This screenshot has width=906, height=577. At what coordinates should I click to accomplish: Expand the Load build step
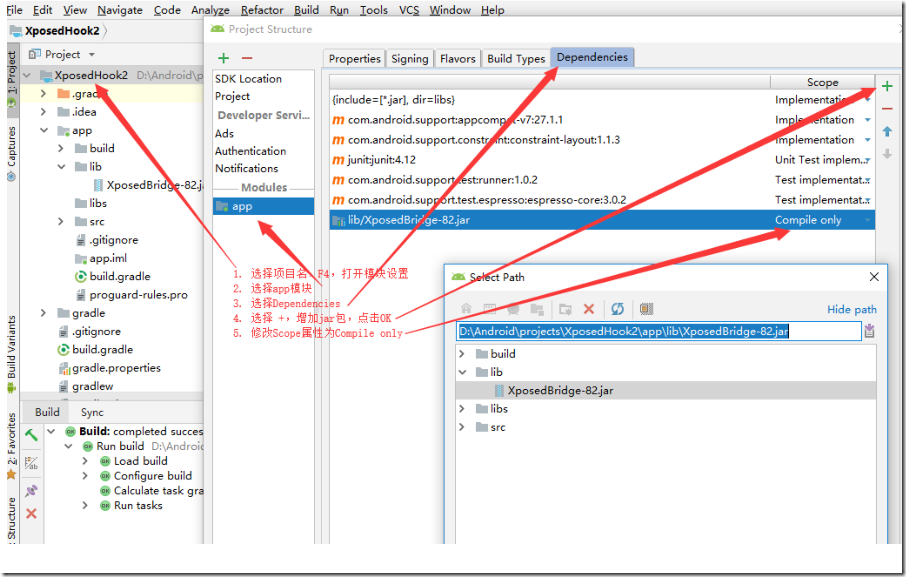pos(85,461)
